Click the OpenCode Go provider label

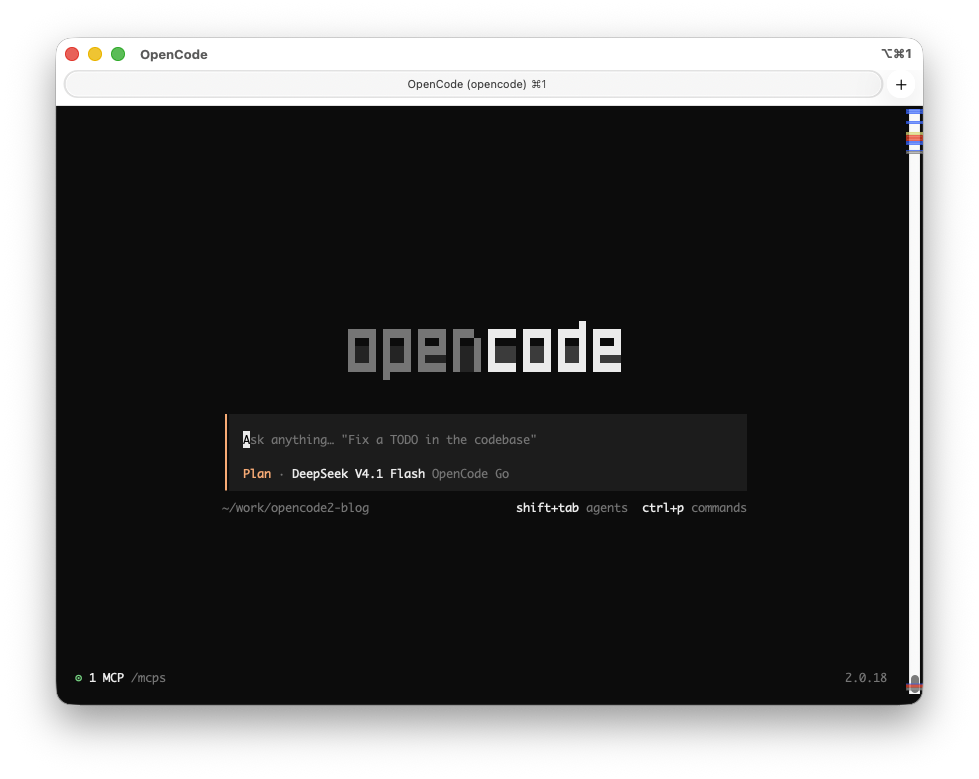(470, 474)
